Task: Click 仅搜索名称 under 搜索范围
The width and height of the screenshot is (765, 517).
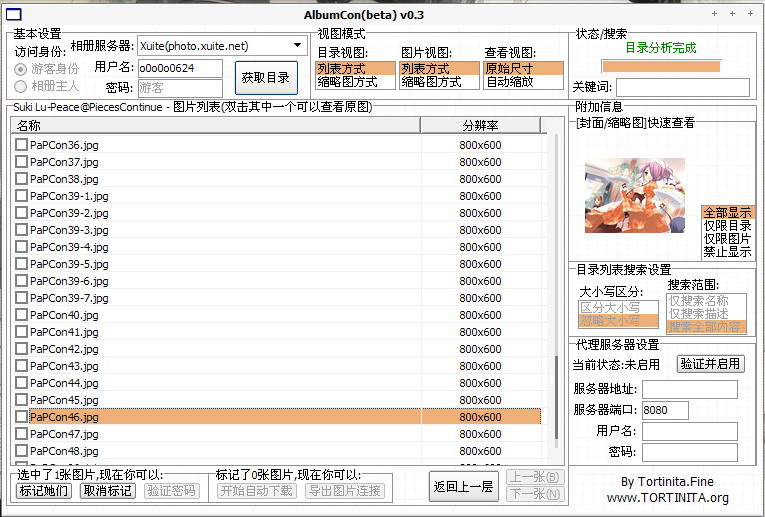Action: (706, 300)
